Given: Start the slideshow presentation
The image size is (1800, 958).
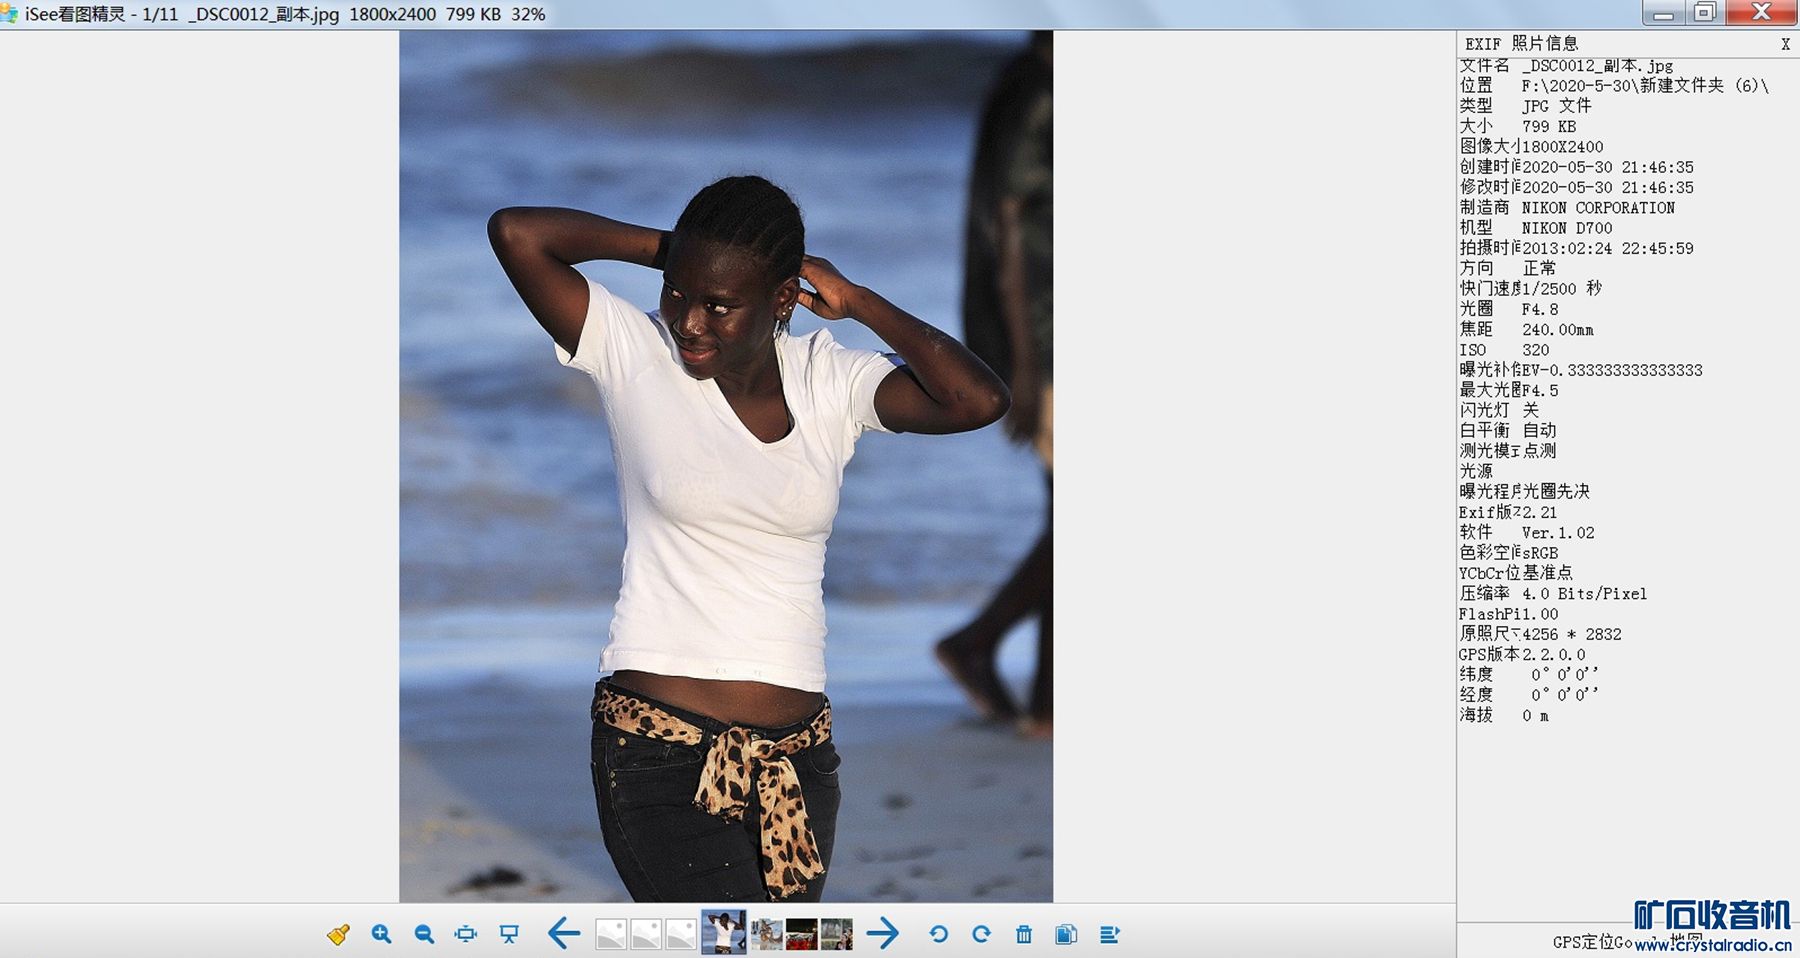Looking at the screenshot, I should click(x=509, y=934).
